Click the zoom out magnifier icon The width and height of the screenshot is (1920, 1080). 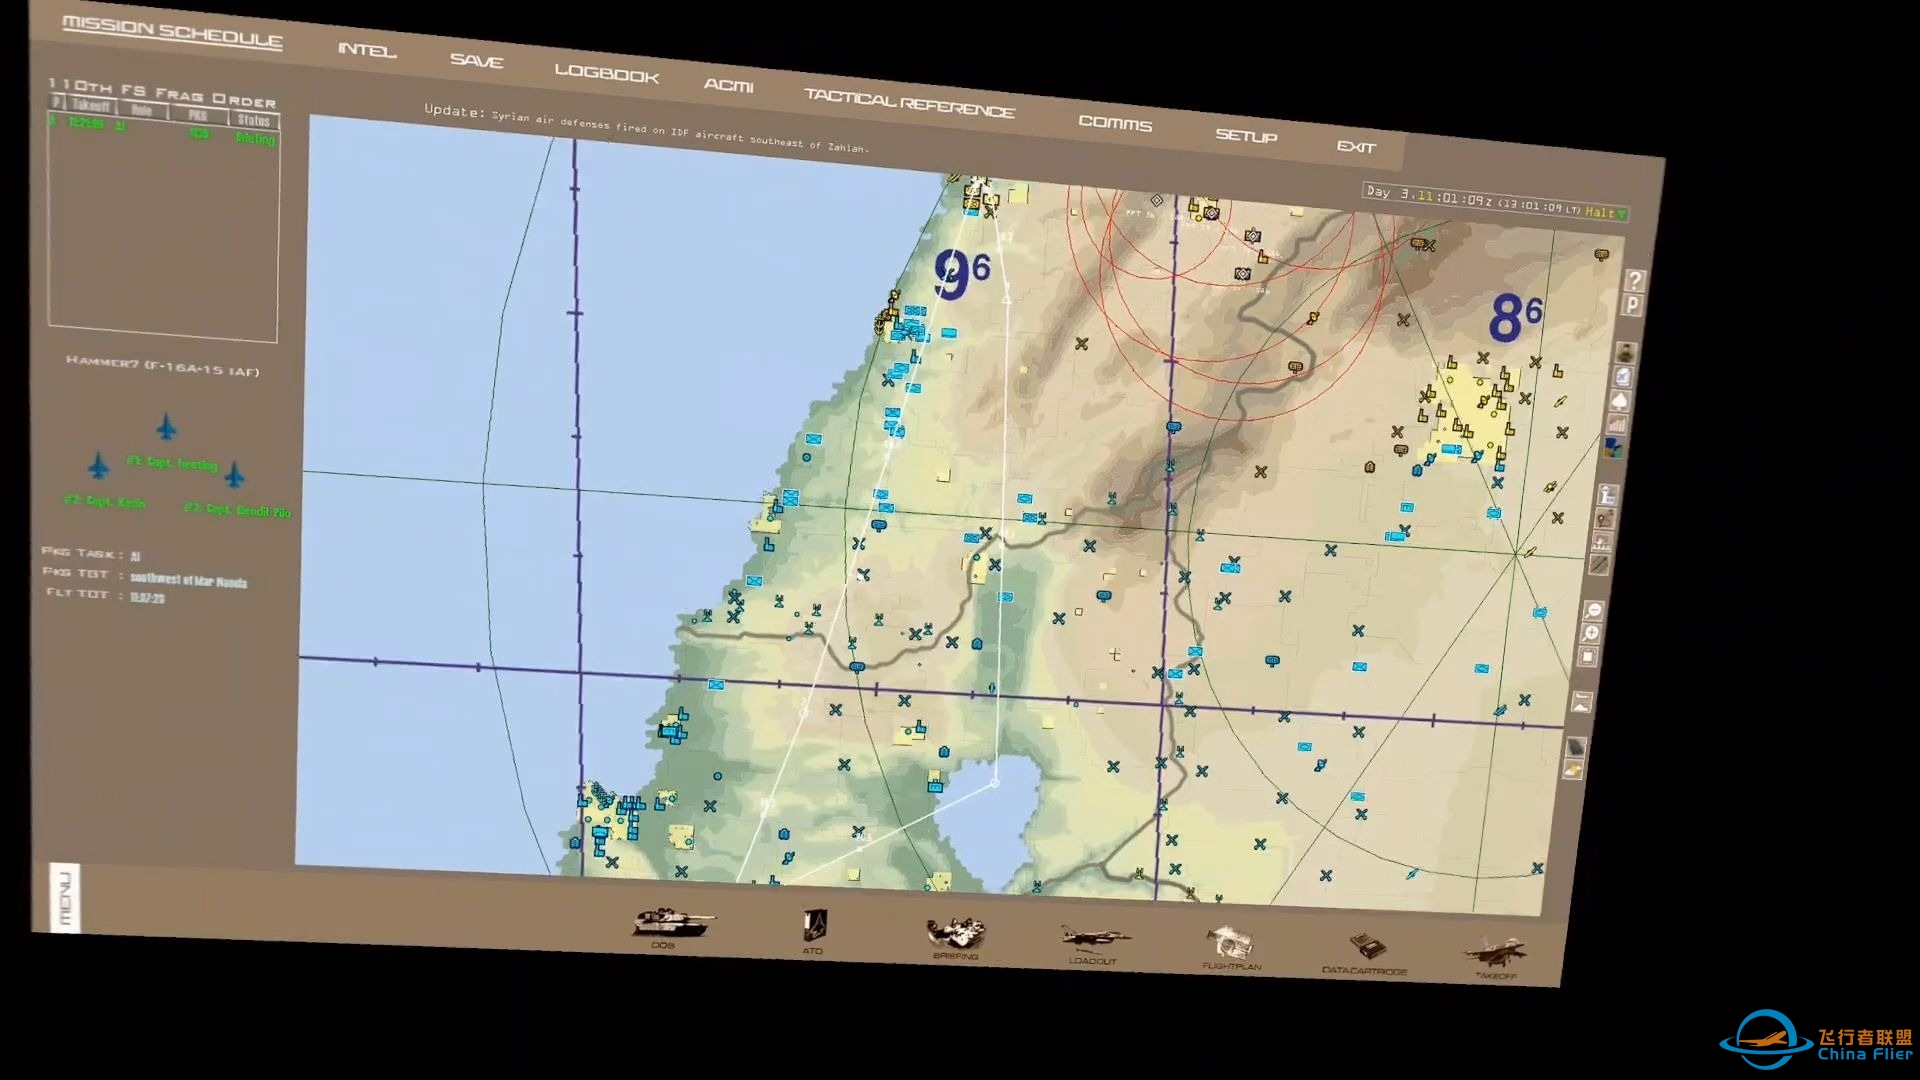click(x=1593, y=611)
